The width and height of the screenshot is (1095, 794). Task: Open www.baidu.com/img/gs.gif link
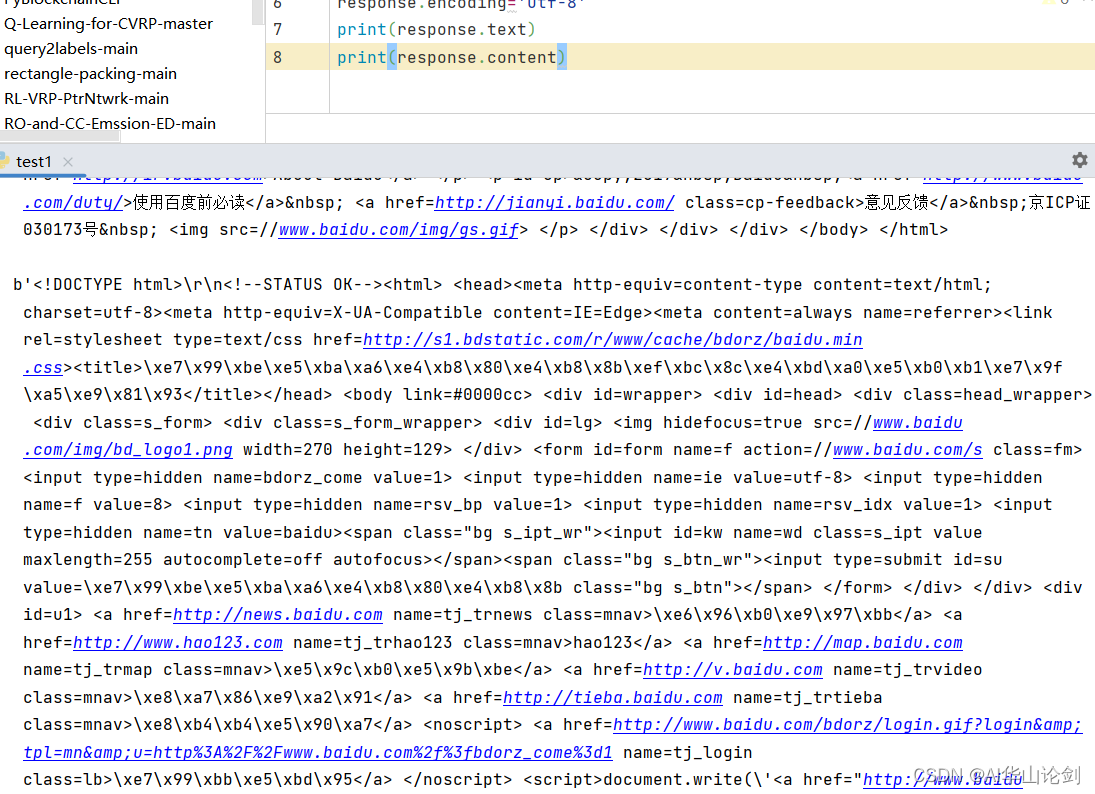point(398,230)
